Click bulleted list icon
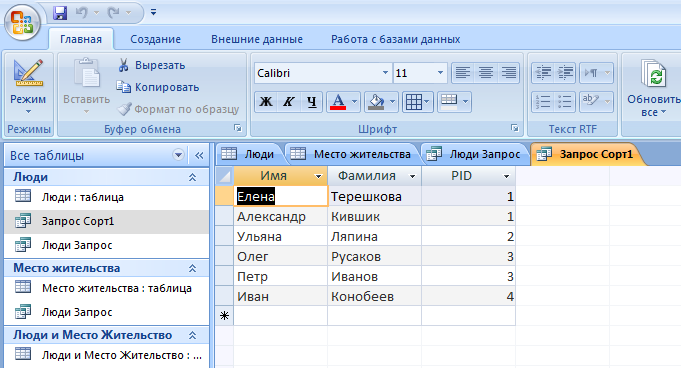This screenshot has height=368, width=681. tap(565, 102)
